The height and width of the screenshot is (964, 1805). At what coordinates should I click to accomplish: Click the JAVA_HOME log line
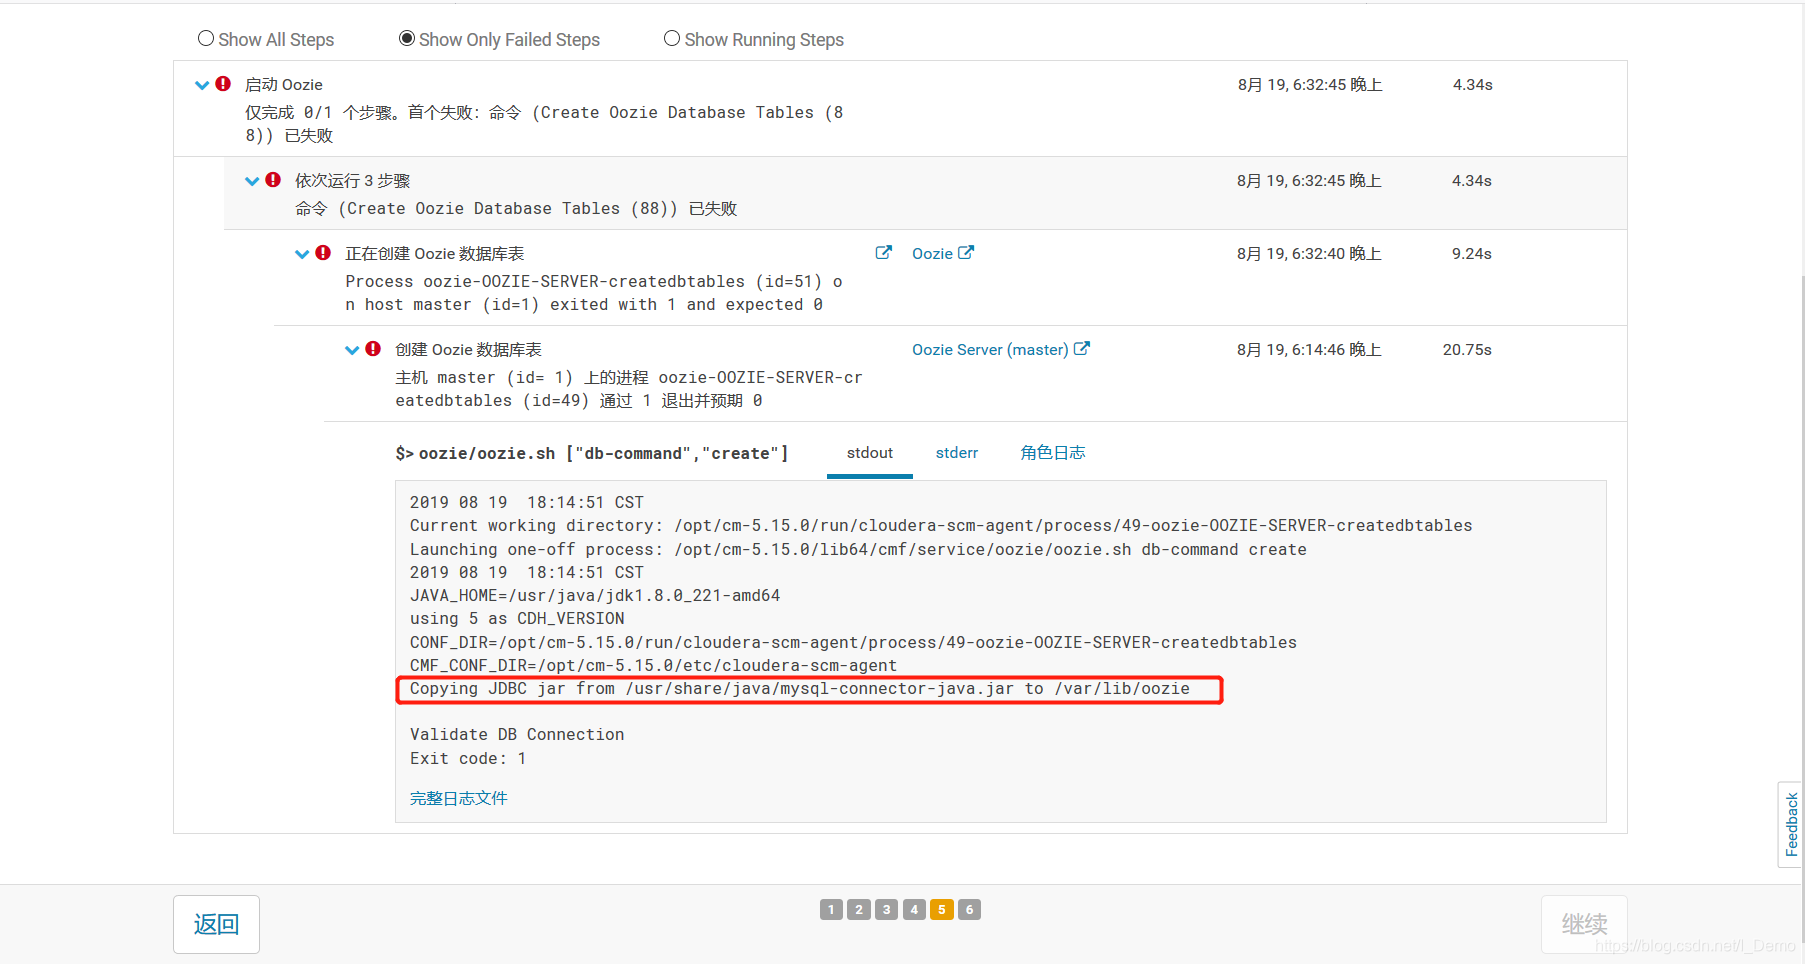pos(595,596)
